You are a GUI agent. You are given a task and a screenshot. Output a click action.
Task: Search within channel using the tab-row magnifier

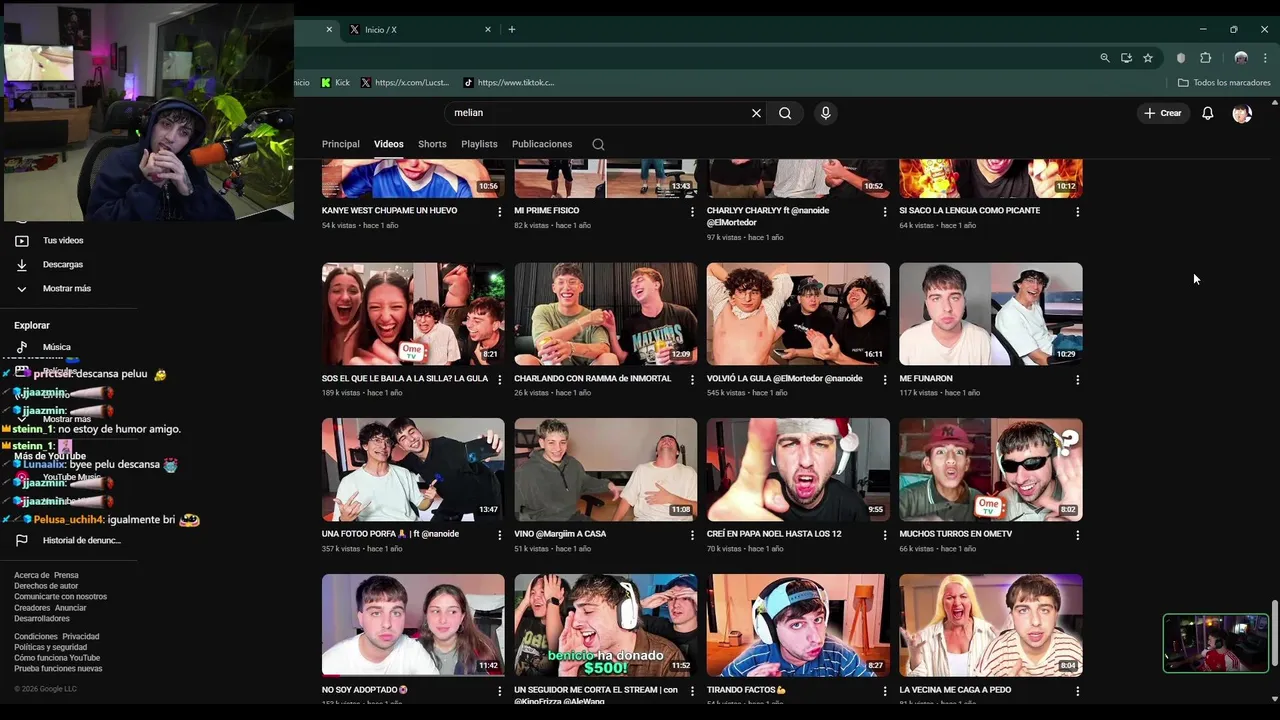(x=598, y=144)
